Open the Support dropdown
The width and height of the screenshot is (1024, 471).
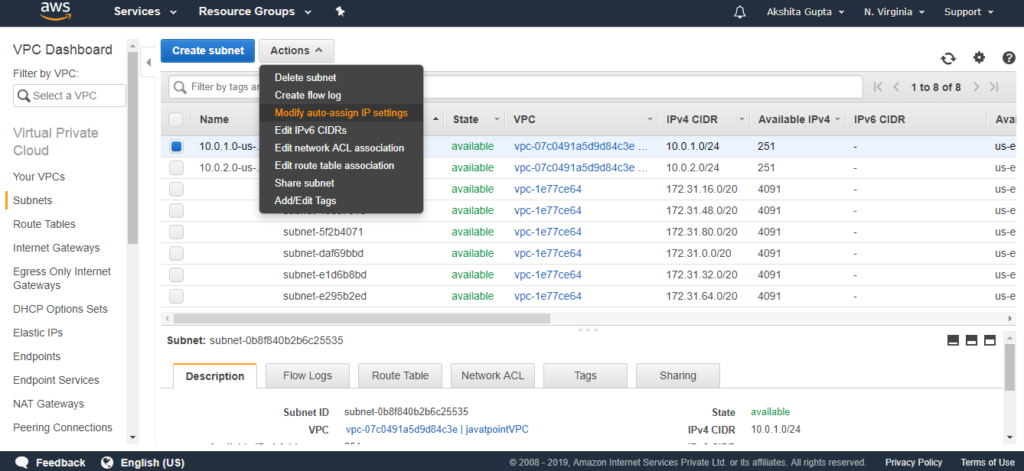(968, 12)
